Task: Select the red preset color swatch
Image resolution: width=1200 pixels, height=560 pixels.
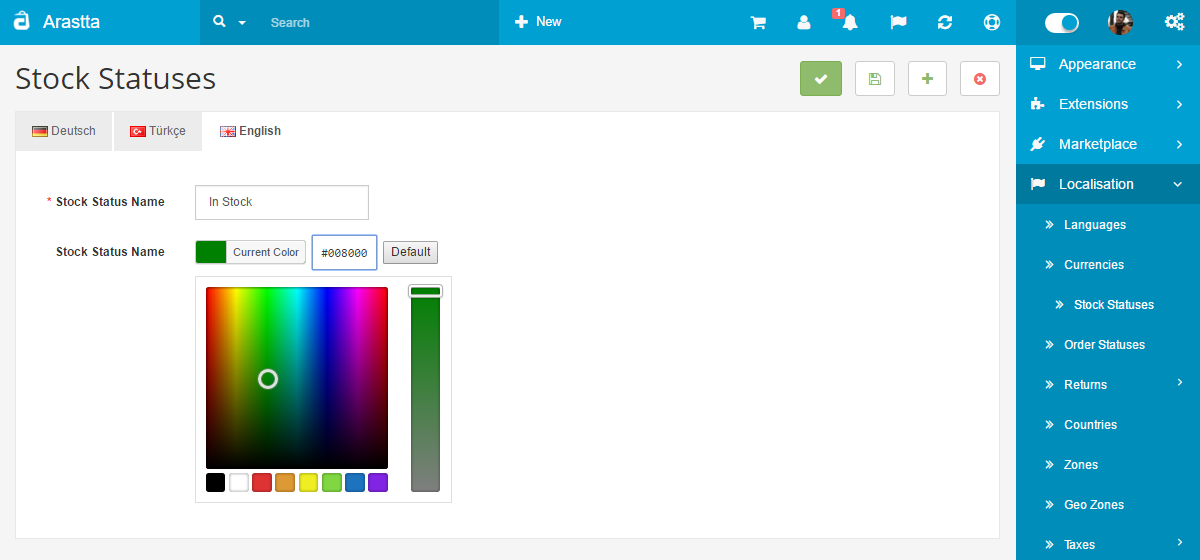Action: pos(262,483)
